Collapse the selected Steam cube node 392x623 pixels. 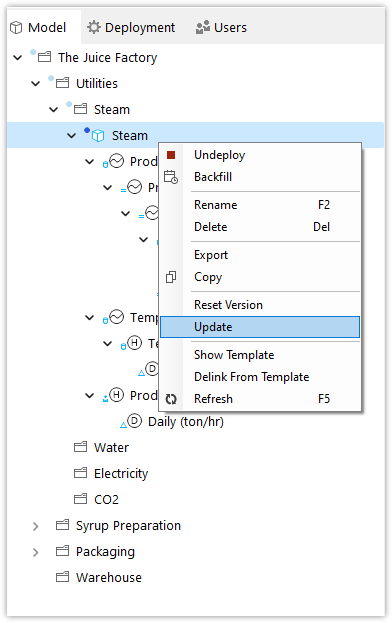coord(71,135)
